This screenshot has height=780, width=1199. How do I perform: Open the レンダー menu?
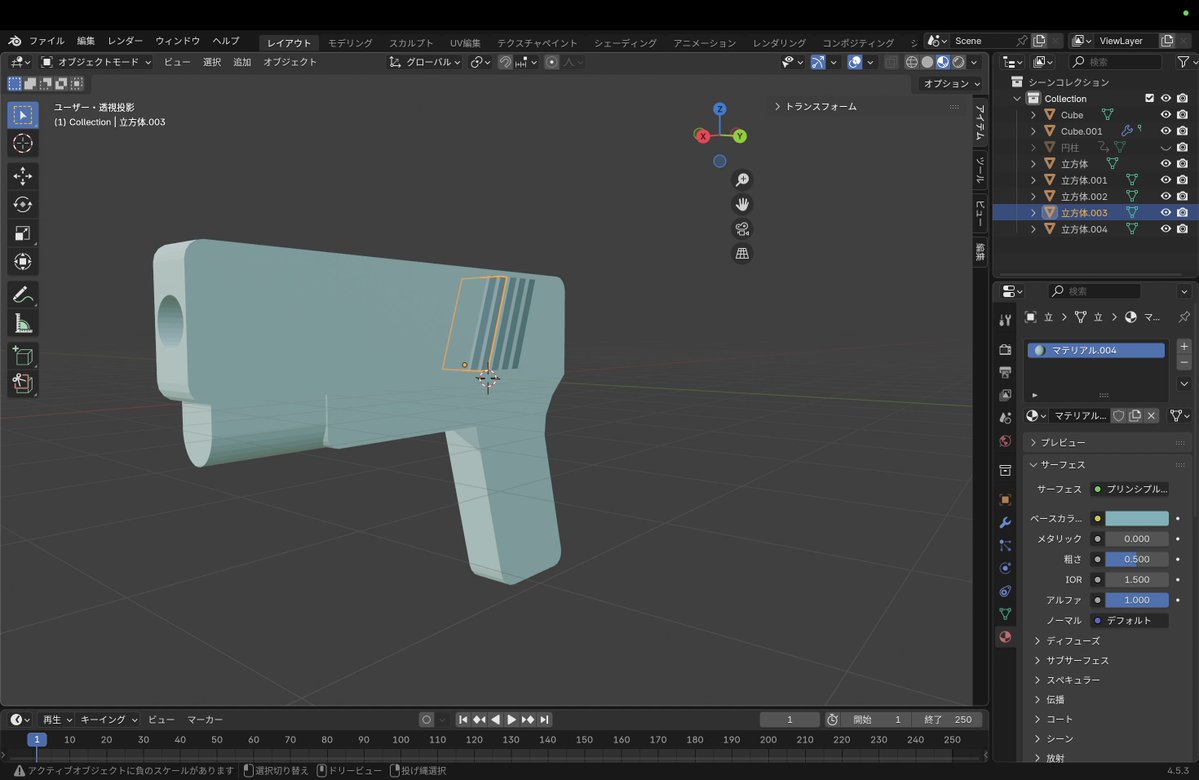coord(125,41)
